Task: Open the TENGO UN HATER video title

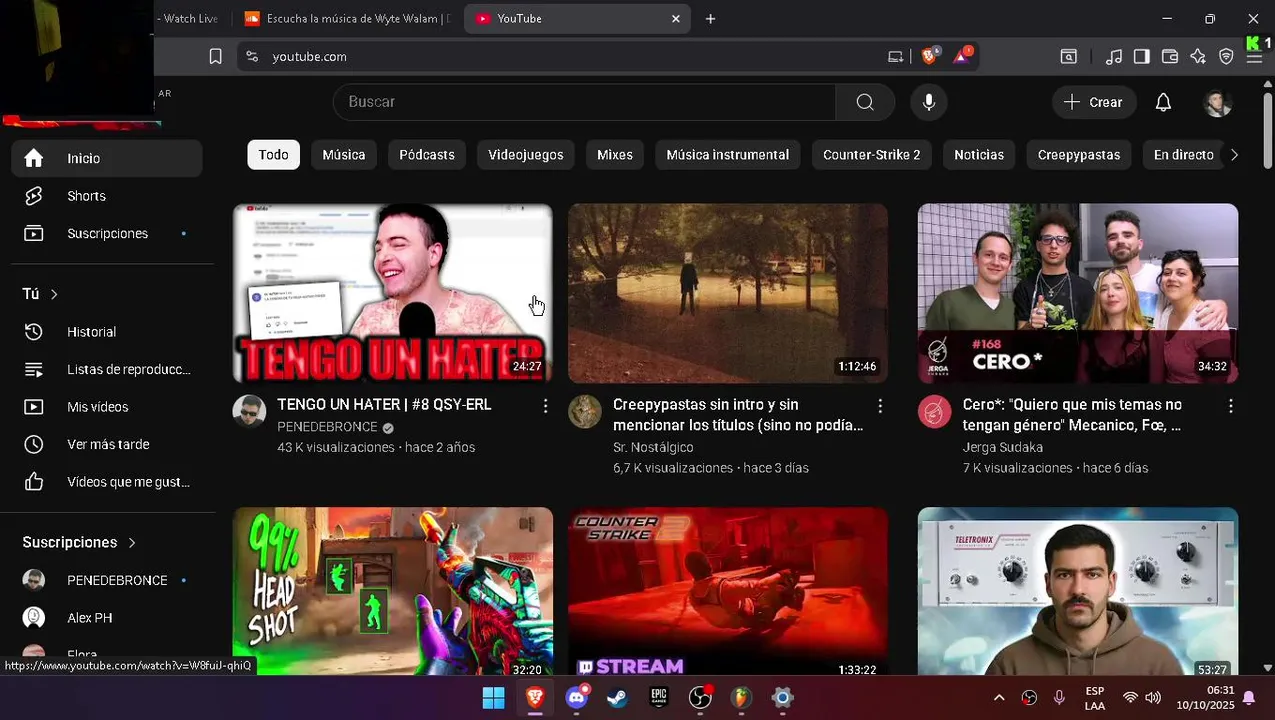Action: [384, 405]
